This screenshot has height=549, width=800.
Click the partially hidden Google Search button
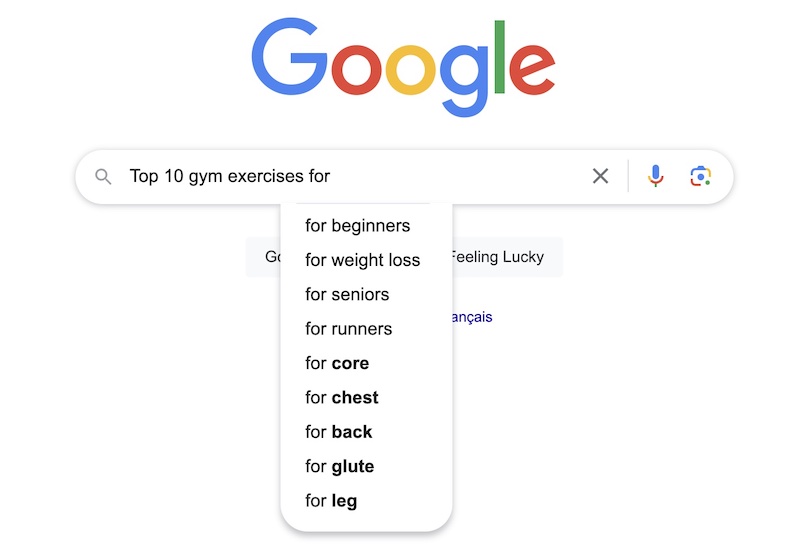[263, 257]
